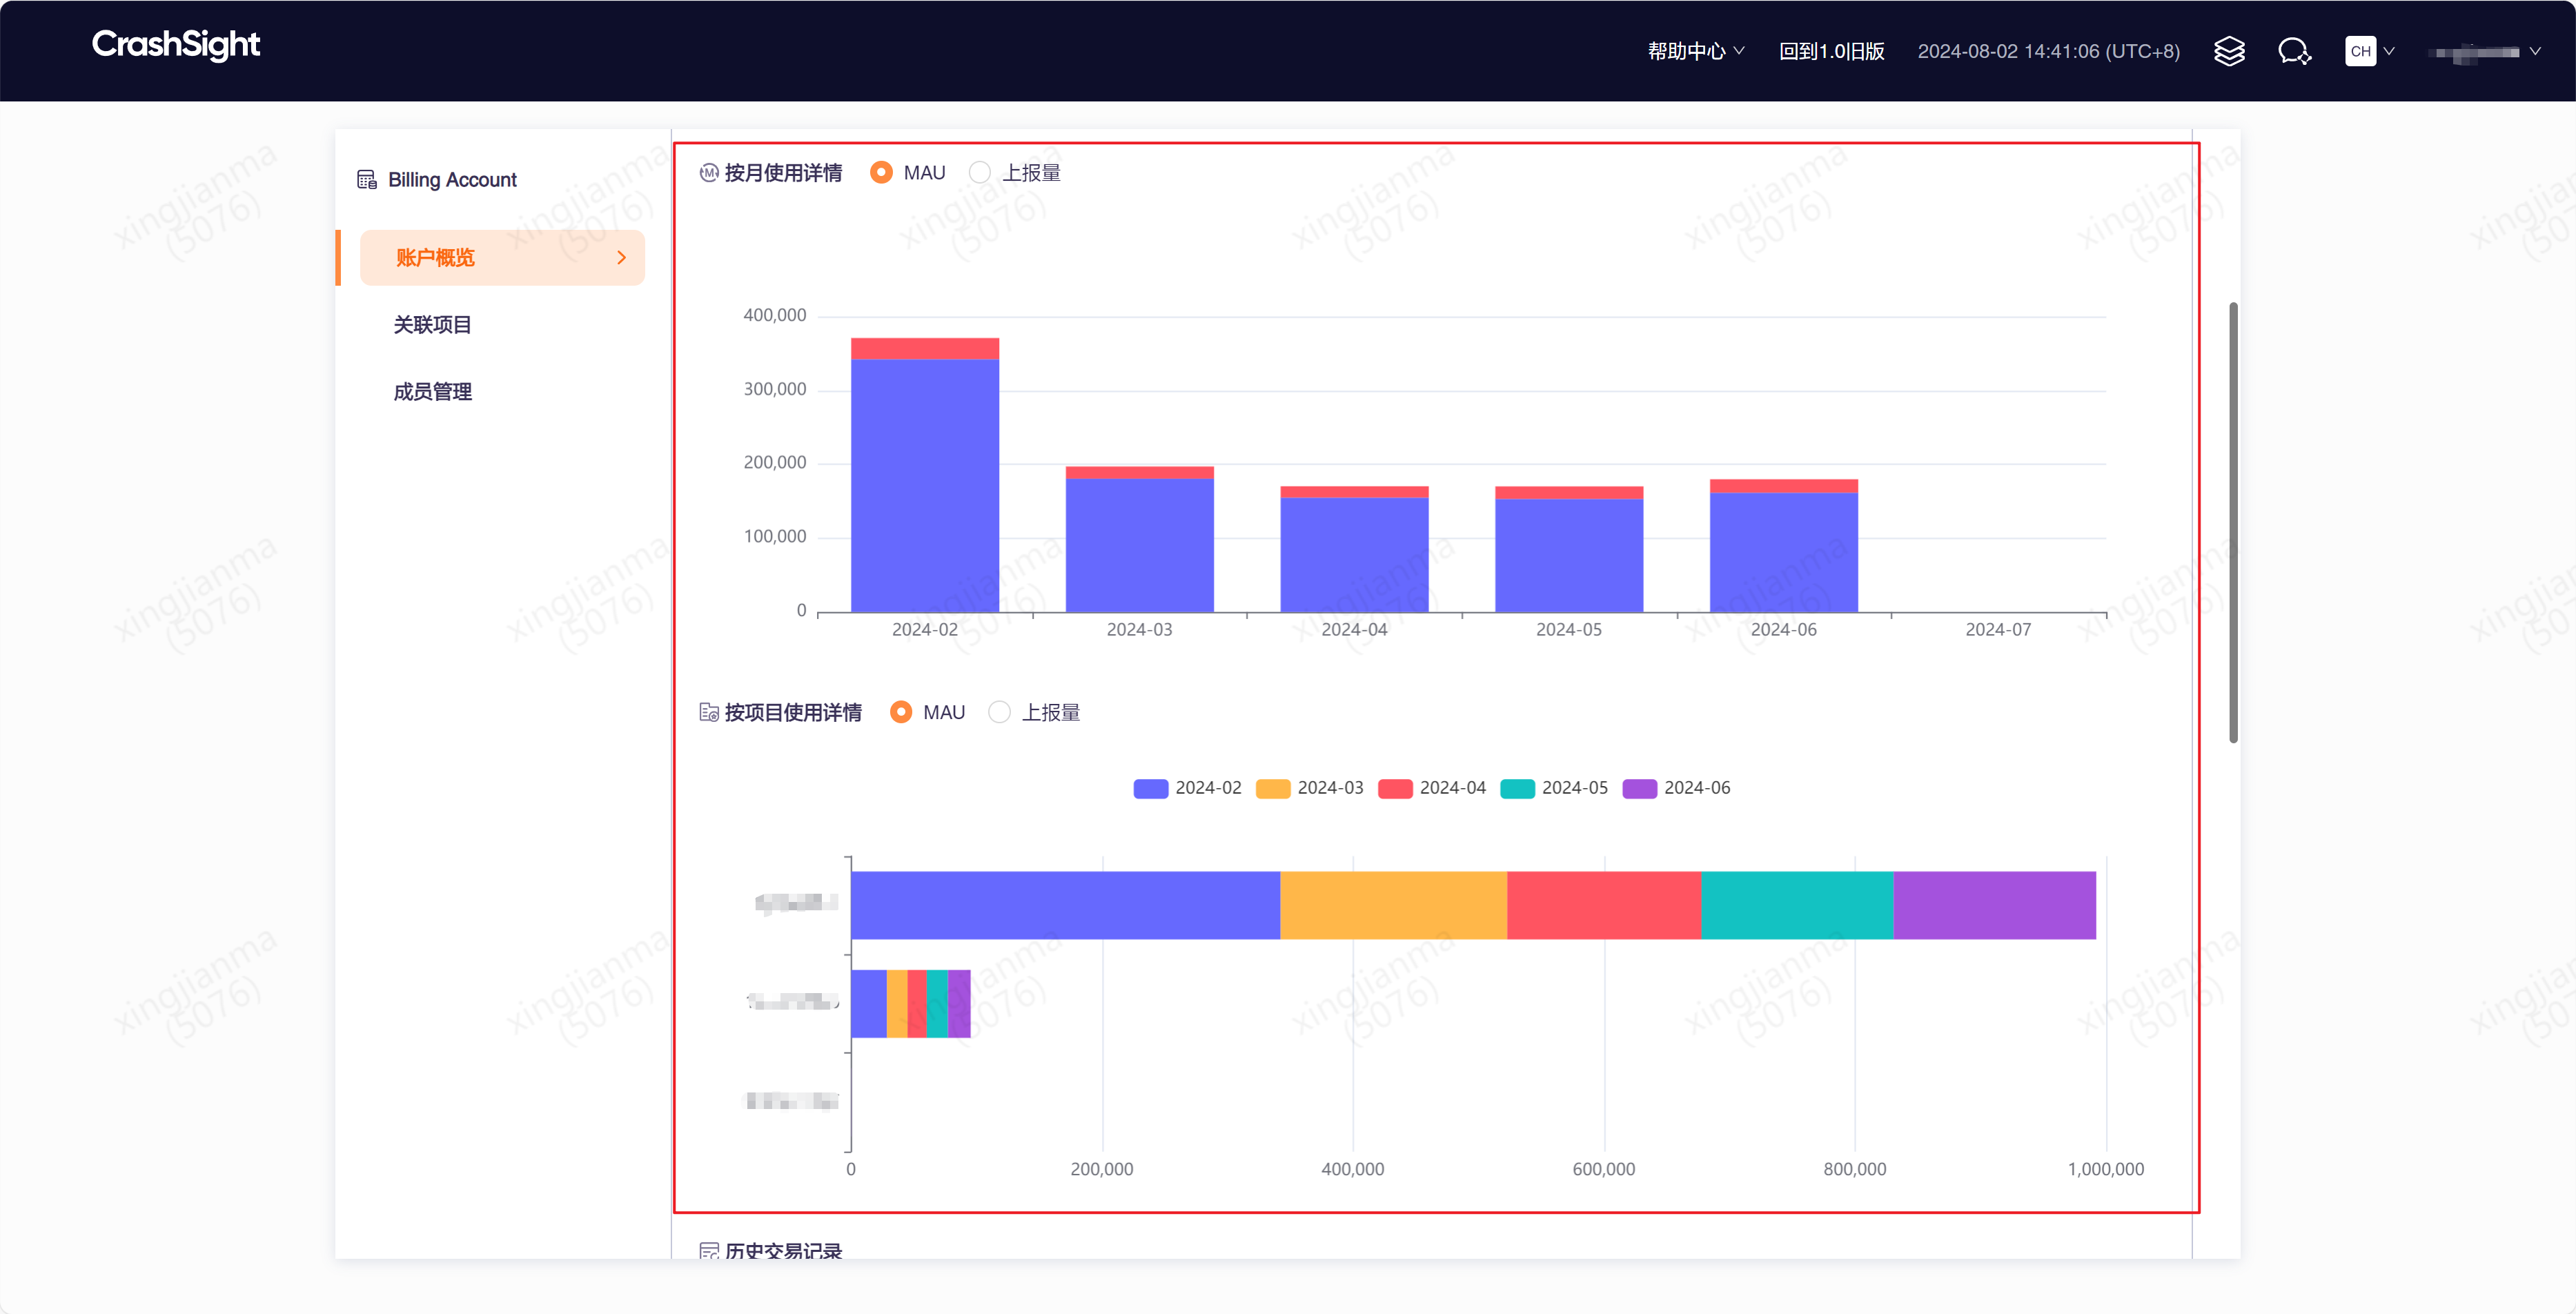Click the first project's orange 2024-03 segment
Viewport: 2576px width, 1314px height.
click(x=1394, y=905)
